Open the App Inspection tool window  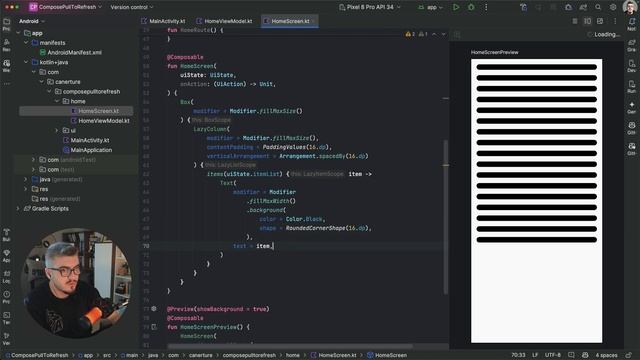click(x=7, y=256)
